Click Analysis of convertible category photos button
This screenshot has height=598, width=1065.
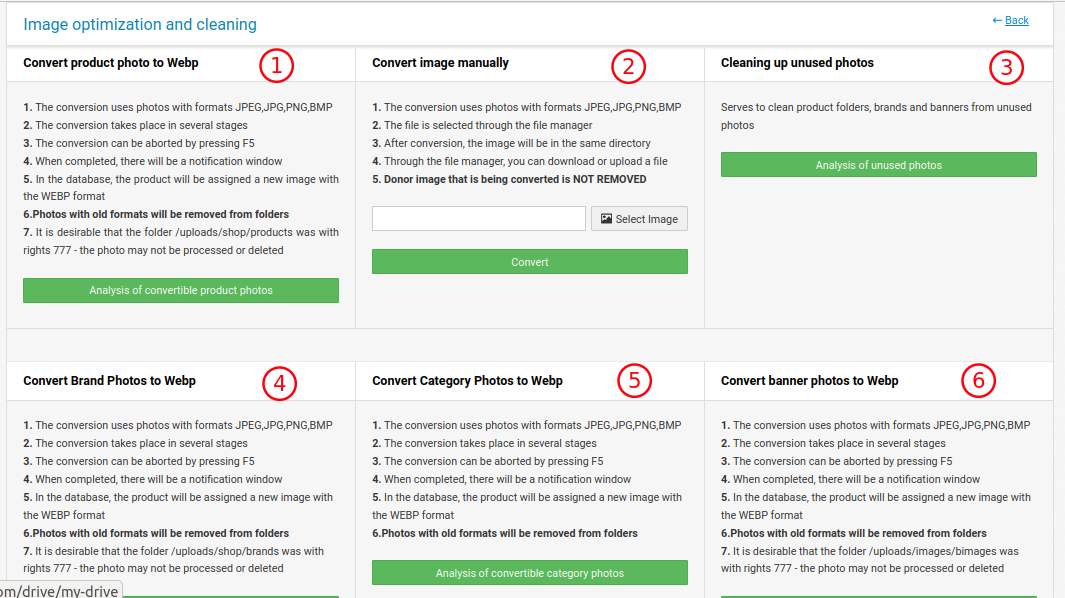coord(530,573)
